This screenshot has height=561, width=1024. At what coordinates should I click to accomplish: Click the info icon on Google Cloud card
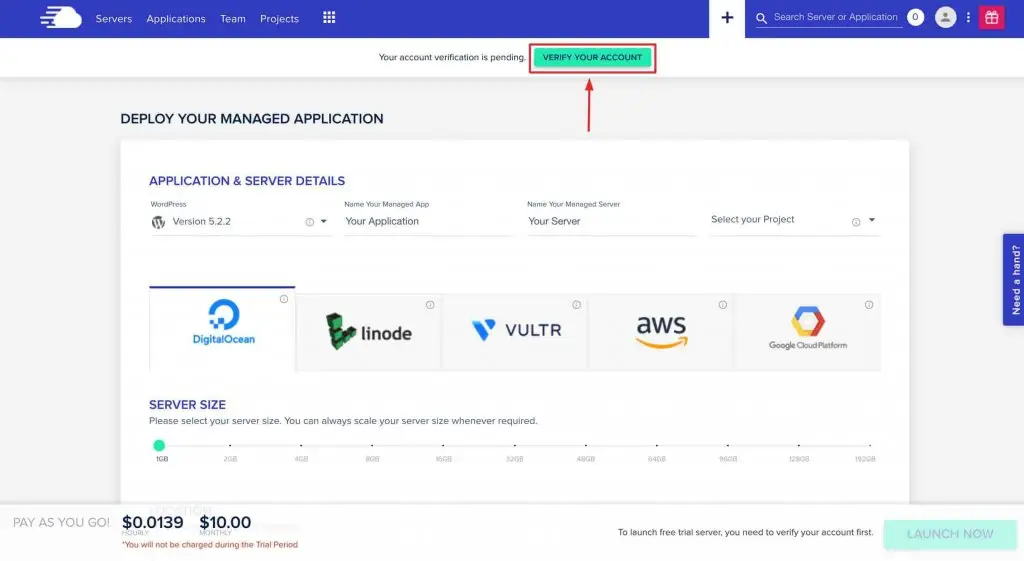869,305
